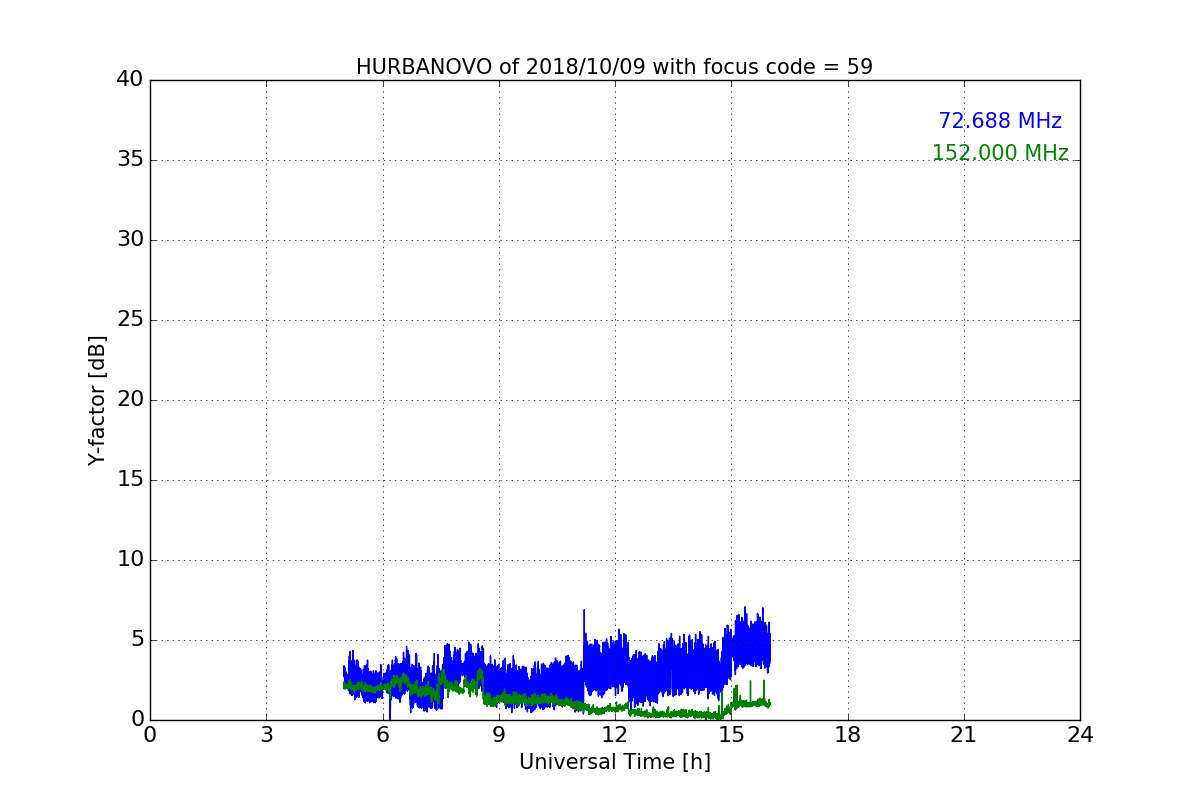Select the blue 72.688 MHz legend label
1200x800 pixels.
(1000, 121)
